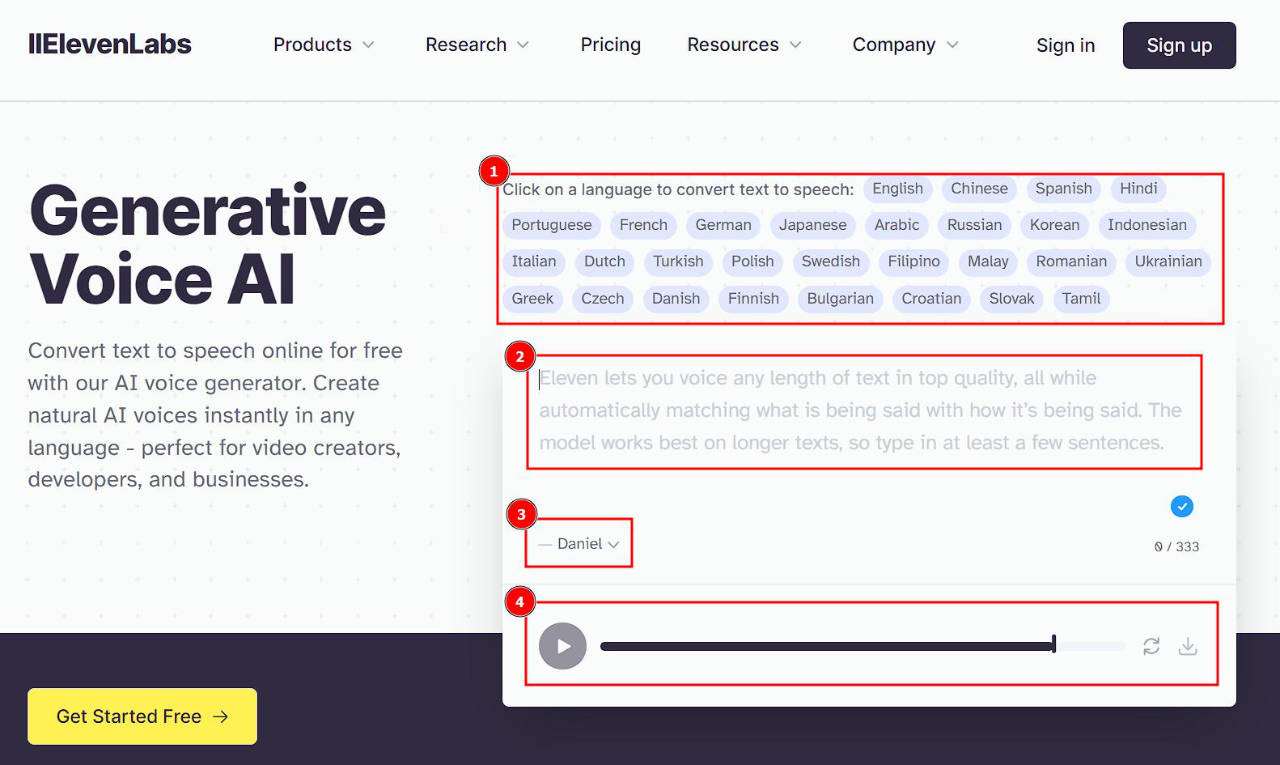Pick the Arabic language option

[897, 225]
